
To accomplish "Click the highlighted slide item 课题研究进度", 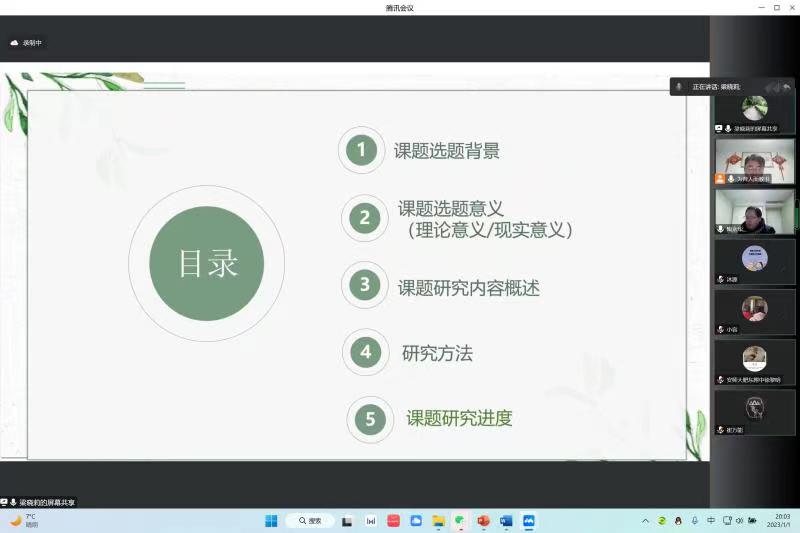I will 459,418.
